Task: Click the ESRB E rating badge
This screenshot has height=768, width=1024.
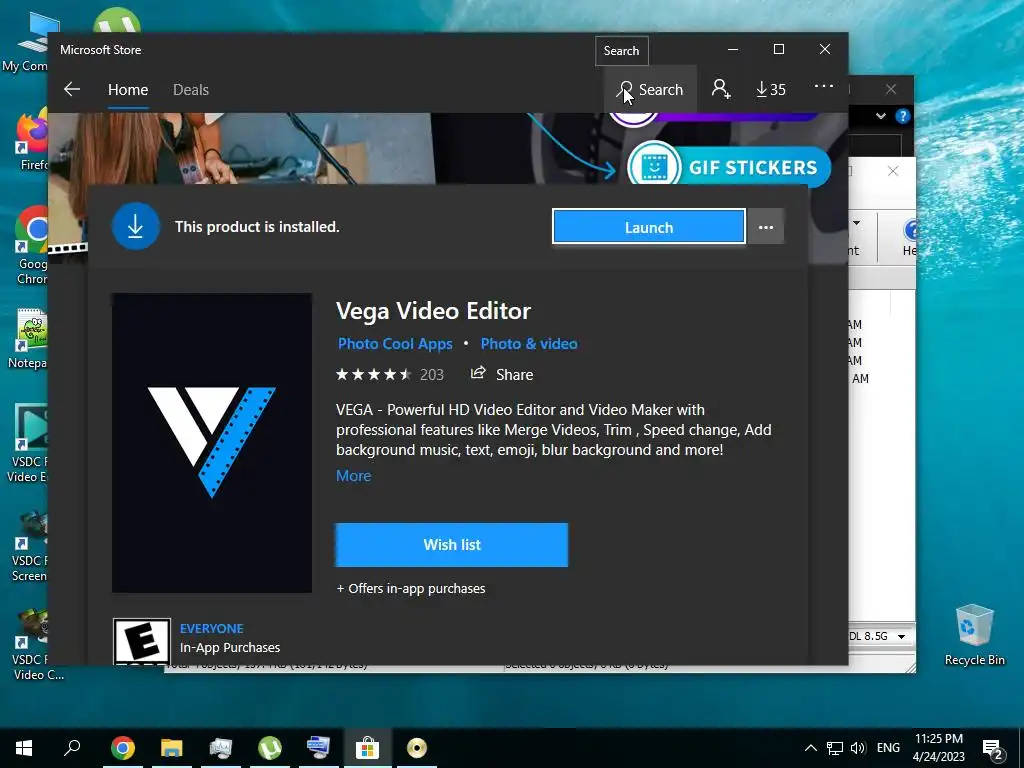Action: tap(142, 641)
